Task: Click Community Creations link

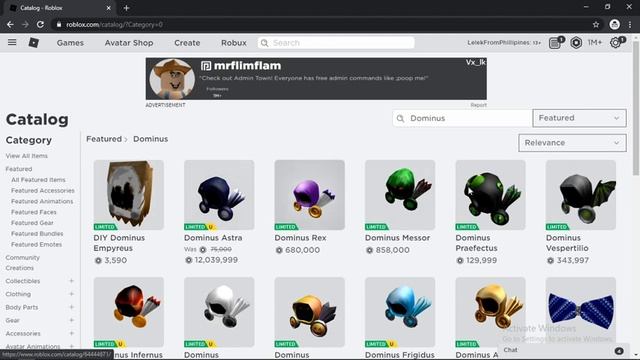Action: click(22, 263)
